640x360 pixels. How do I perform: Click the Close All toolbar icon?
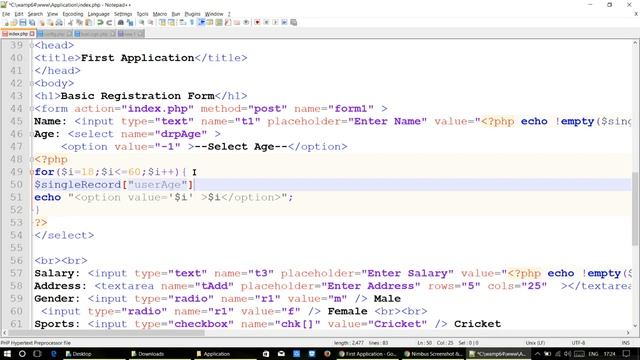(51, 22)
